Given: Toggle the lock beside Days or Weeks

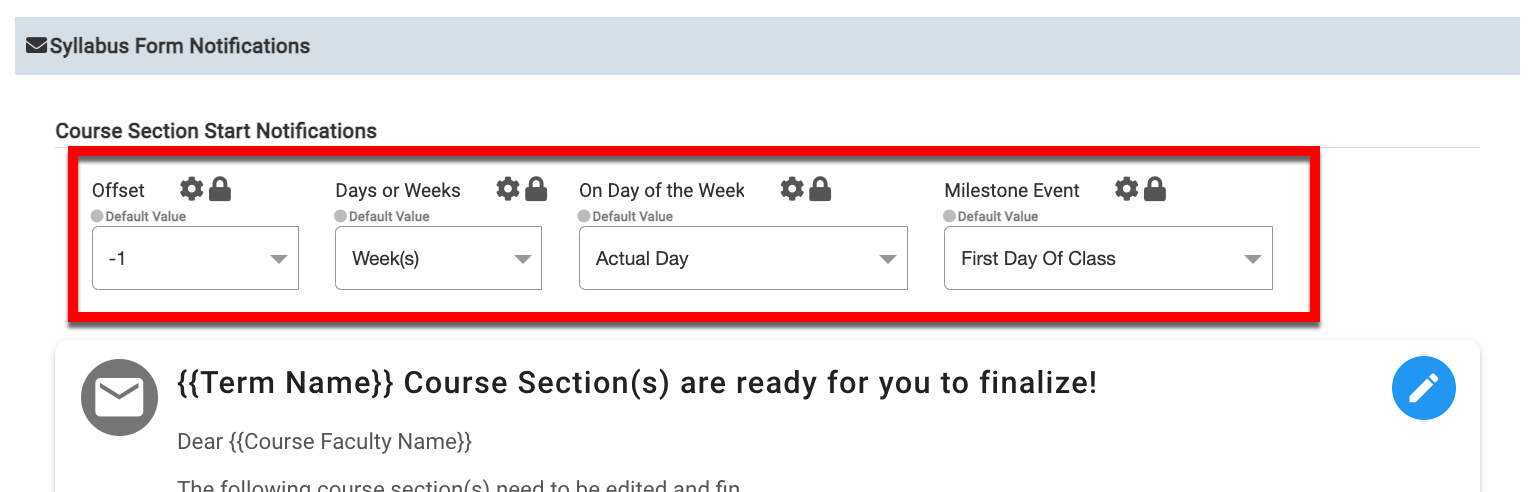Looking at the screenshot, I should (x=537, y=188).
